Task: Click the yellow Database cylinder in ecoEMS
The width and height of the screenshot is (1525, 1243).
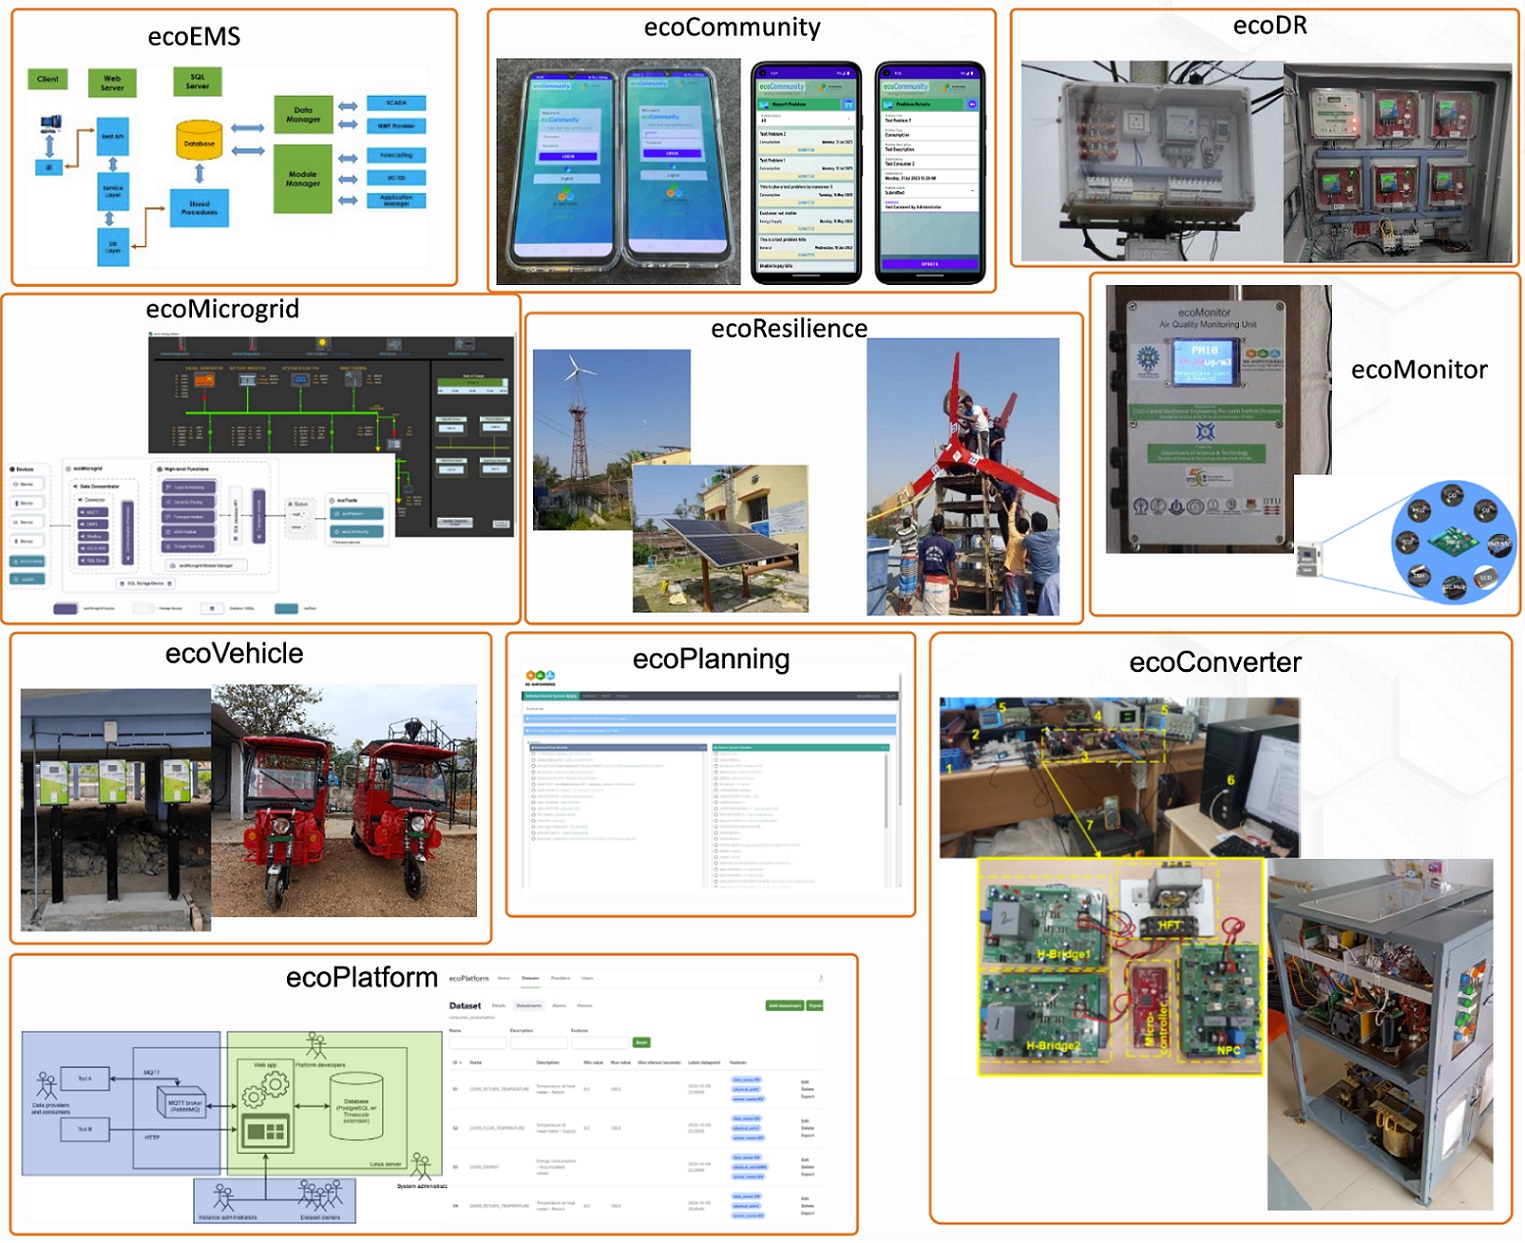Action: pos(199,142)
